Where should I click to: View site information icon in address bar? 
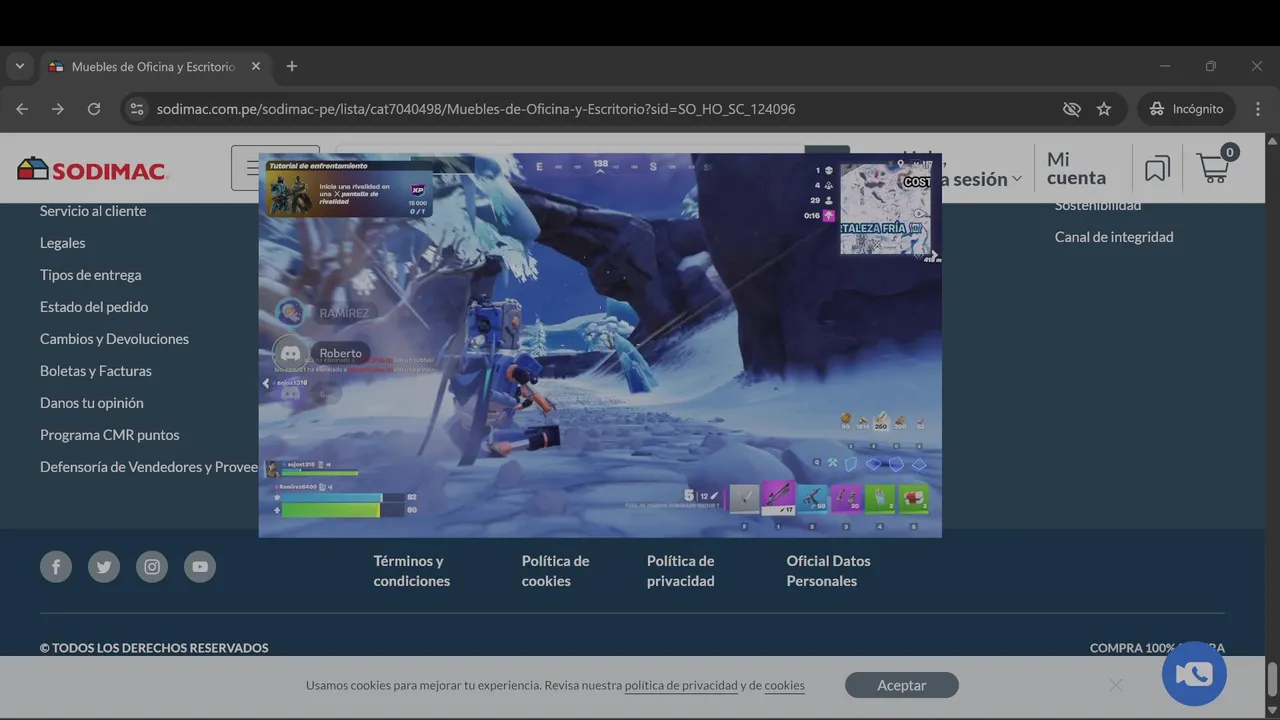pyautogui.click(x=137, y=109)
